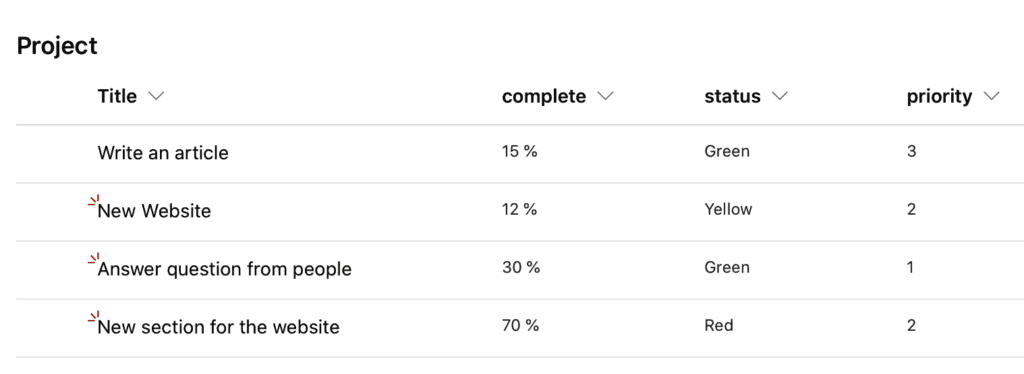Select the status column header text

click(733, 97)
